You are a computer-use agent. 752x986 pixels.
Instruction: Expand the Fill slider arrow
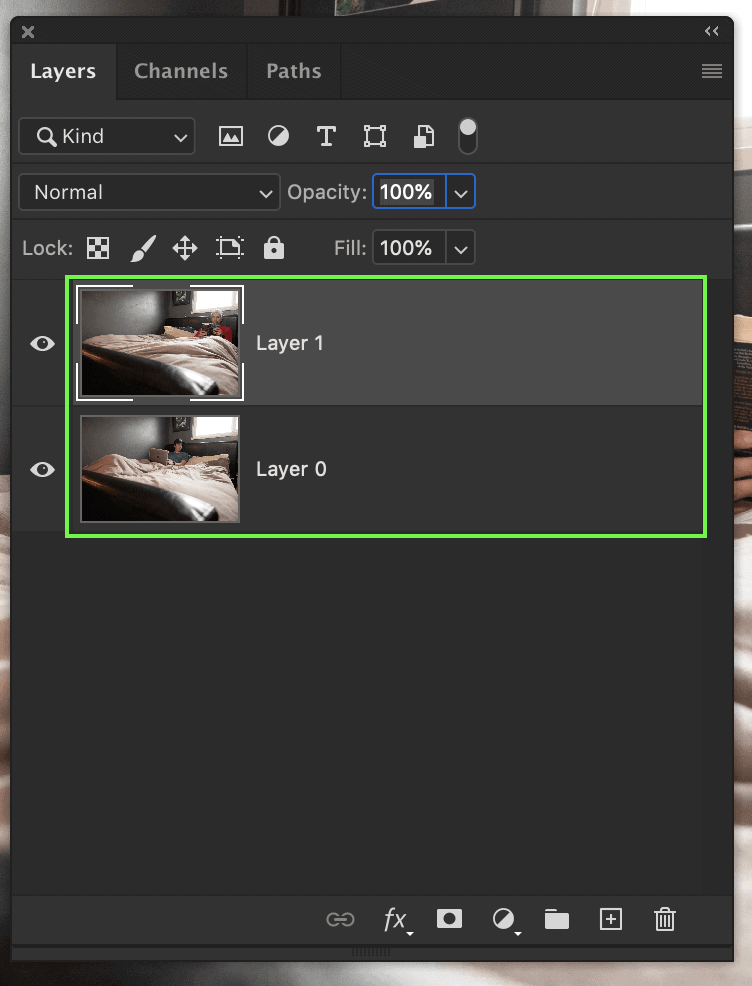(461, 248)
